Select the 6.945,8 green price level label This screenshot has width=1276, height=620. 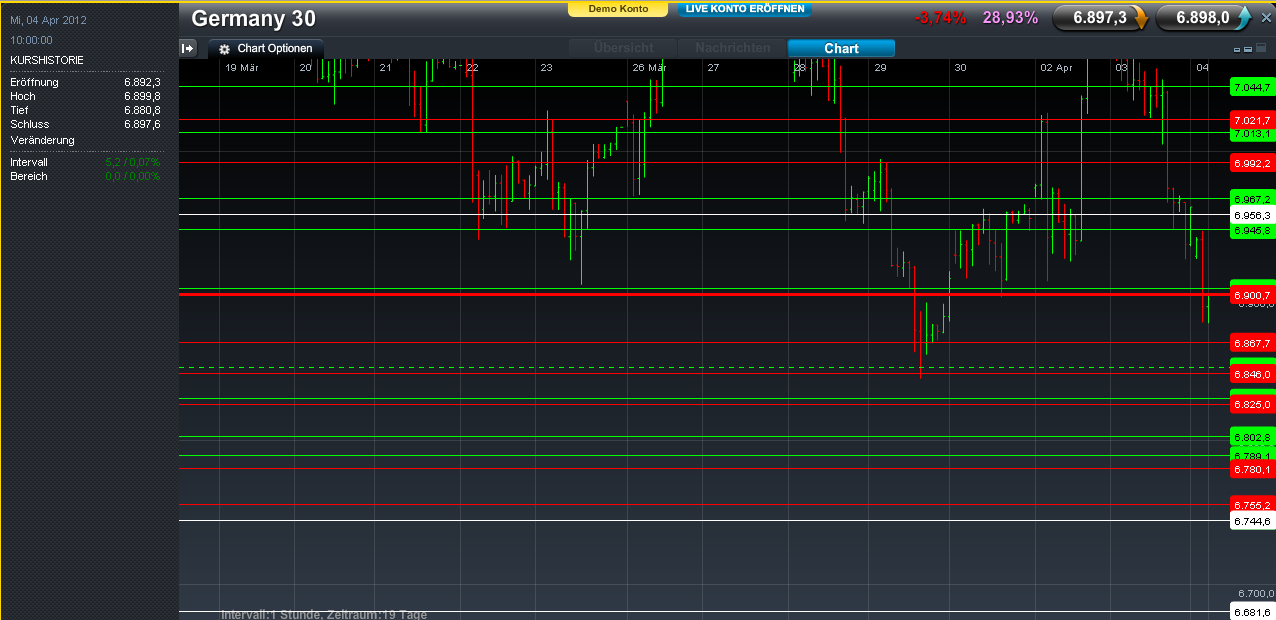[1252, 230]
